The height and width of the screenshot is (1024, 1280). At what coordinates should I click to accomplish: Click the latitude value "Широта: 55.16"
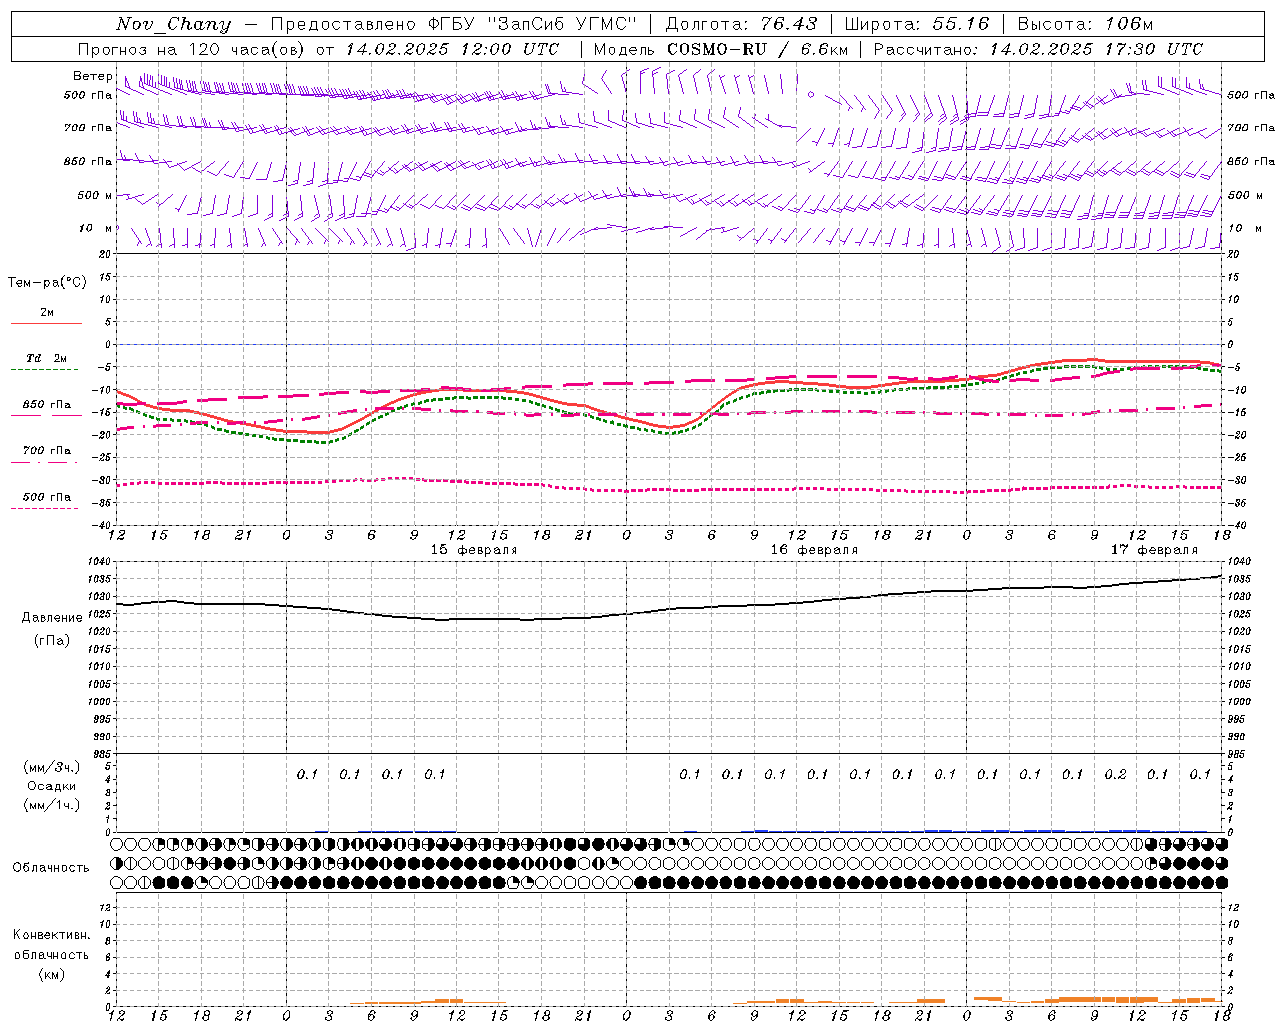pyautogui.click(x=916, y=24)
